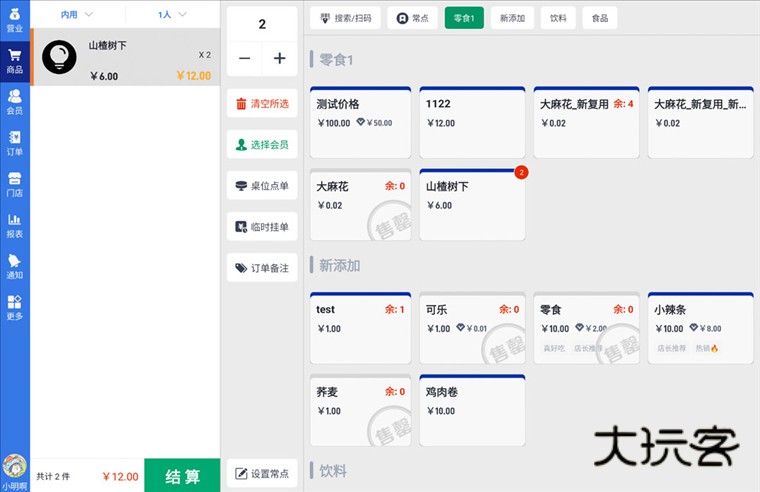
Task: Open the 饮料 category tab
Action: tap(558, 18)
